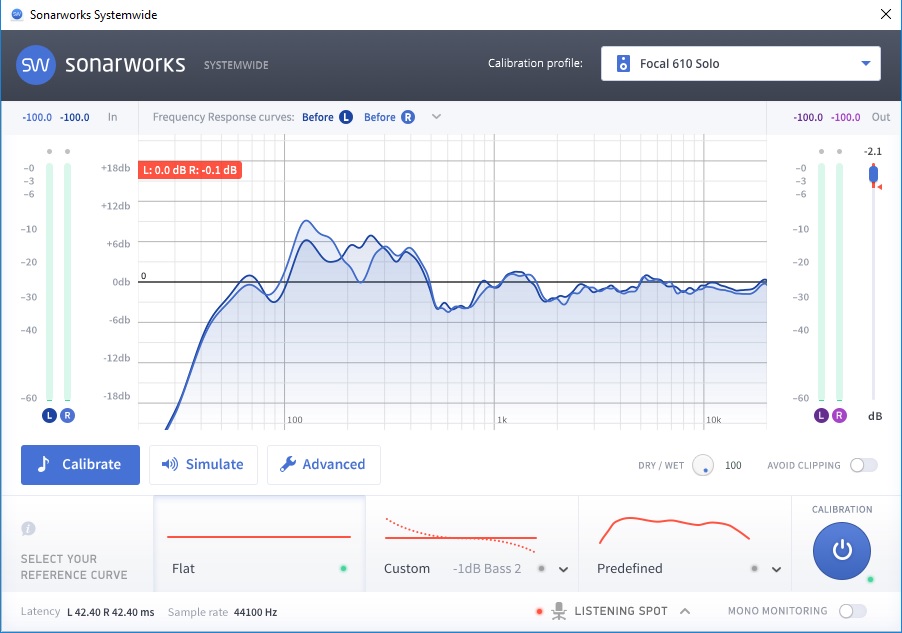Expand the Predefined curve options

(x=776, y=569)
